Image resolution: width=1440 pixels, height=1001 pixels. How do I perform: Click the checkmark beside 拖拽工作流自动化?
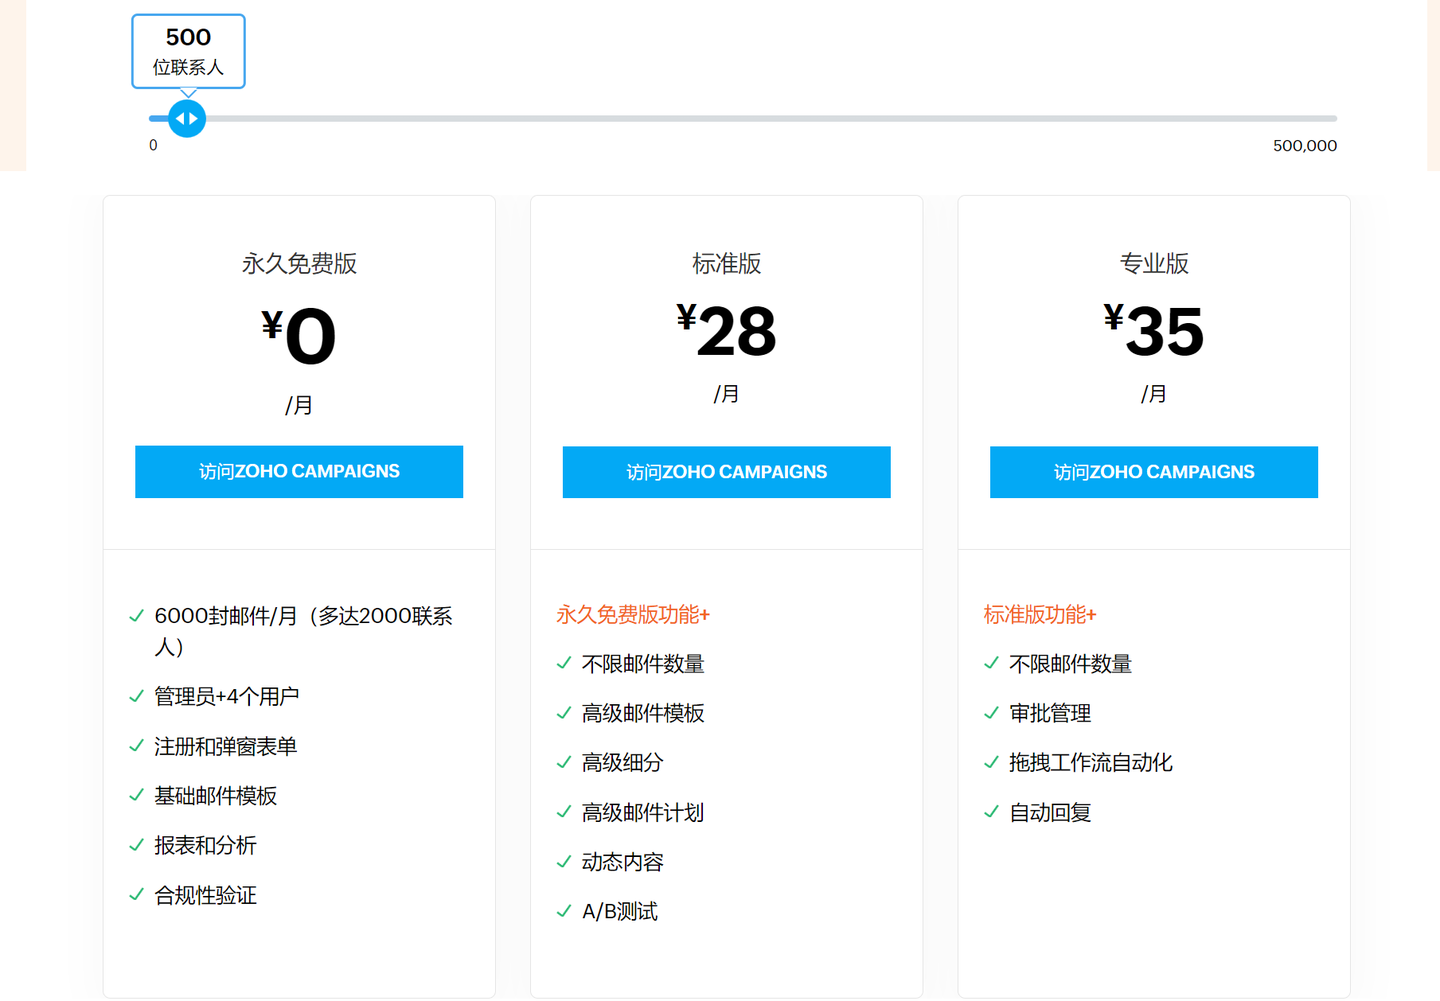992,762
